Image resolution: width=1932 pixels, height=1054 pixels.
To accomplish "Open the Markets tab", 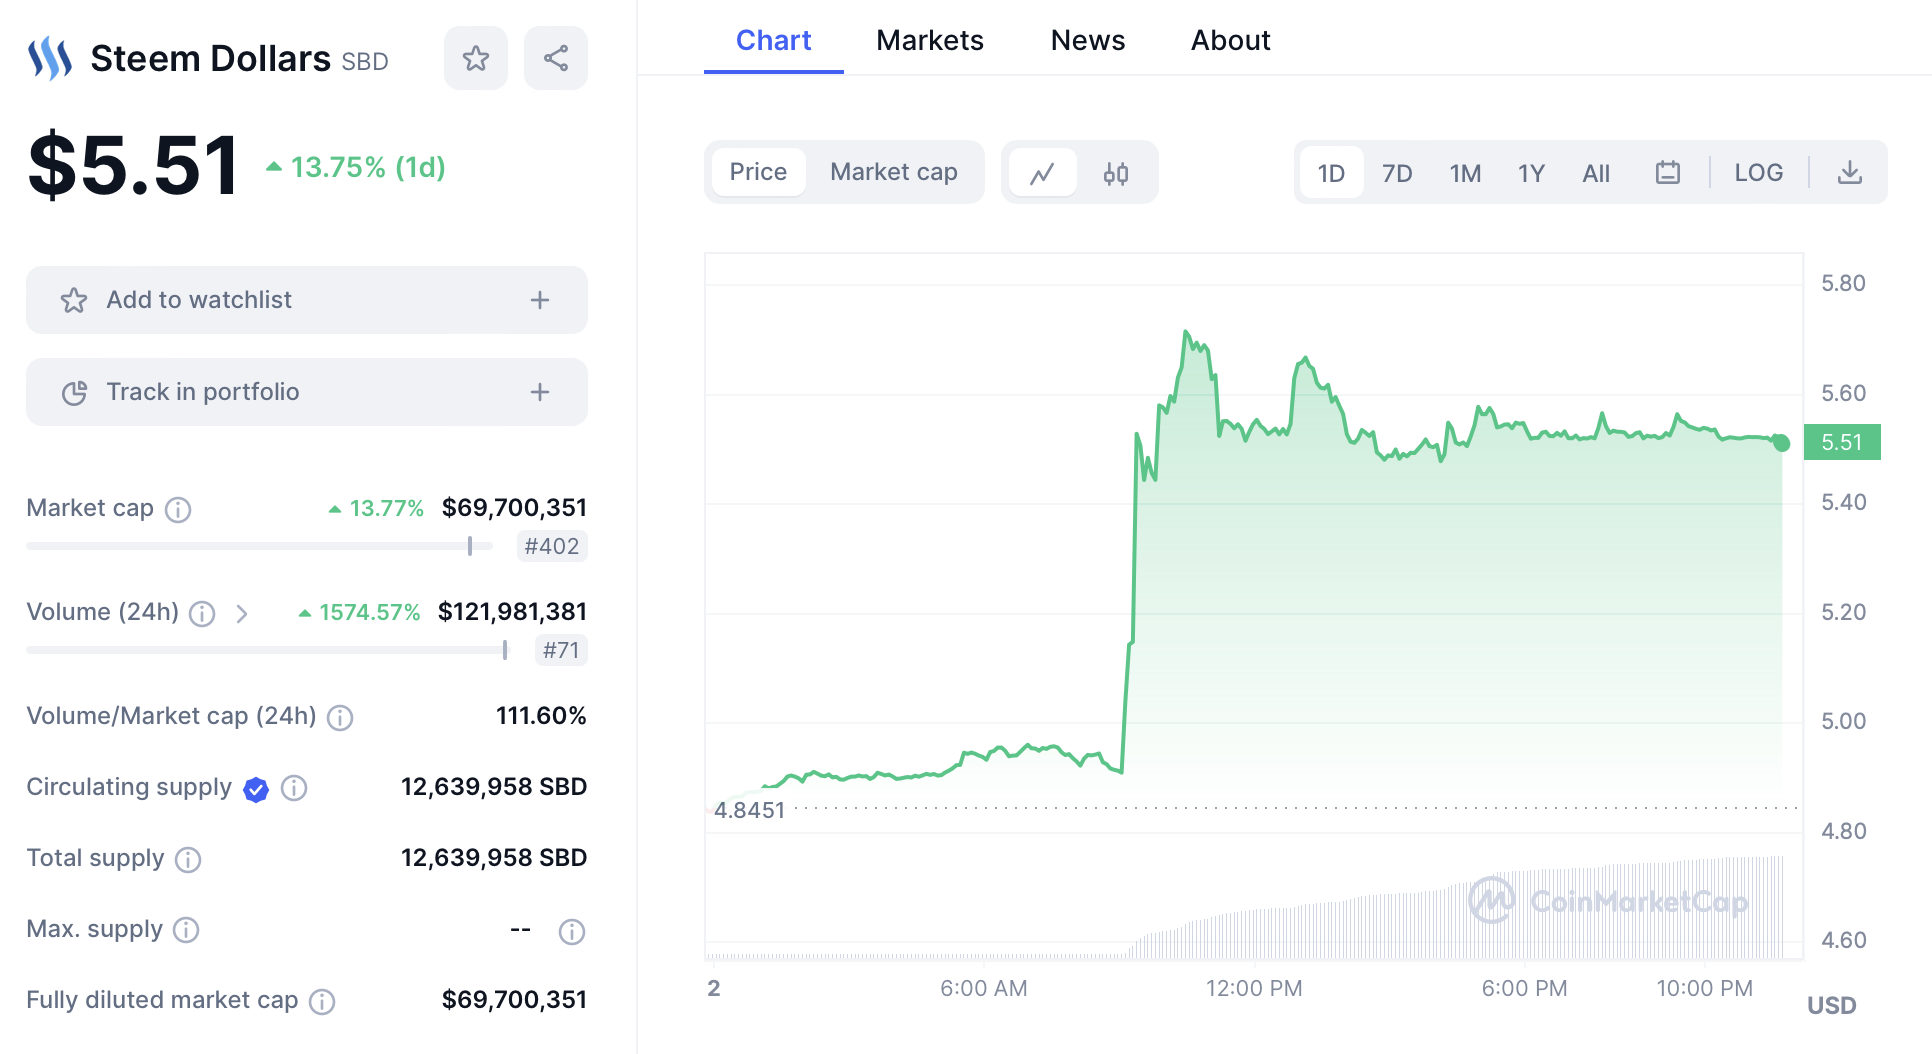I will click(929, 40).
